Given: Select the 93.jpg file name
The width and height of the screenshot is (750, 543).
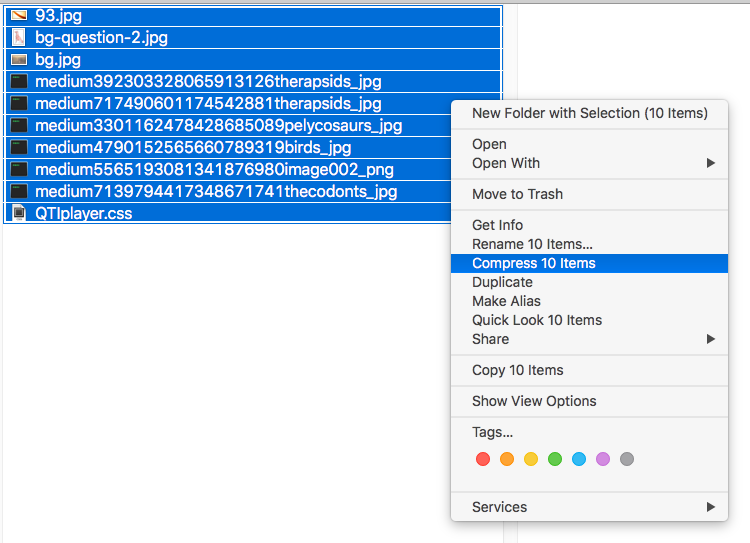Looking at the screenshot, I should tap(58, 16).
